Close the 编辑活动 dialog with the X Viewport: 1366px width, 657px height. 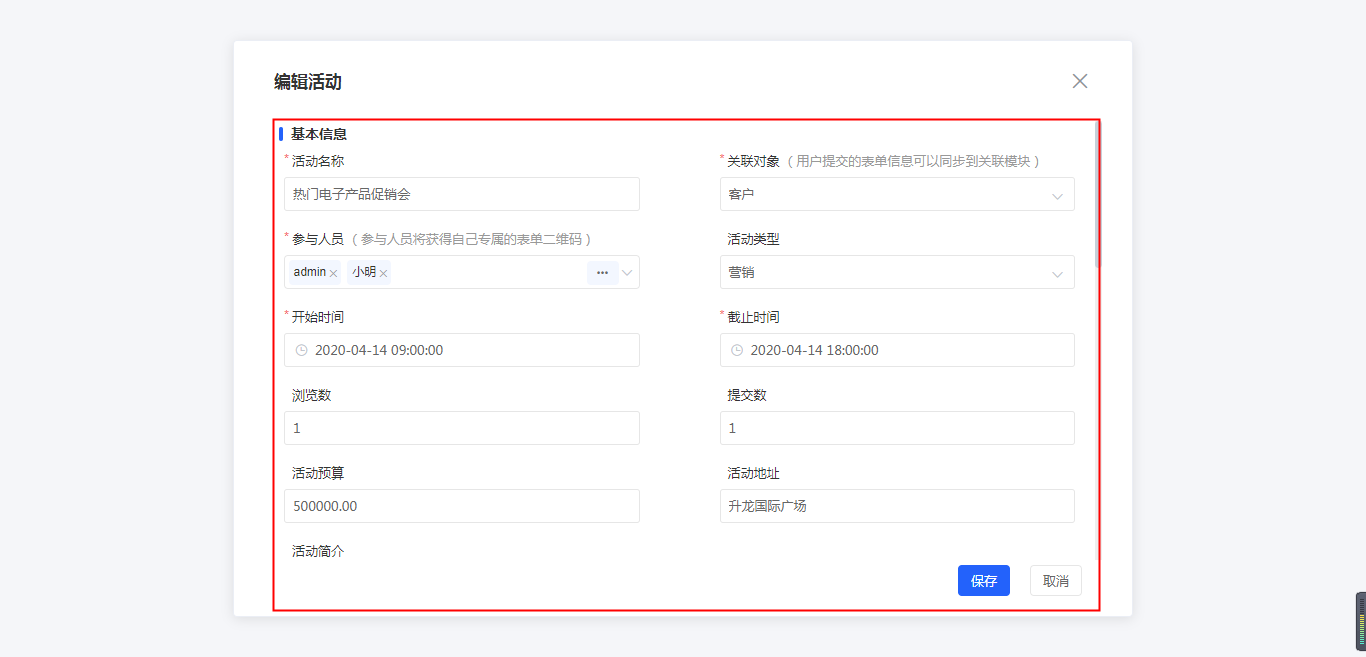tap(1080, 81)
